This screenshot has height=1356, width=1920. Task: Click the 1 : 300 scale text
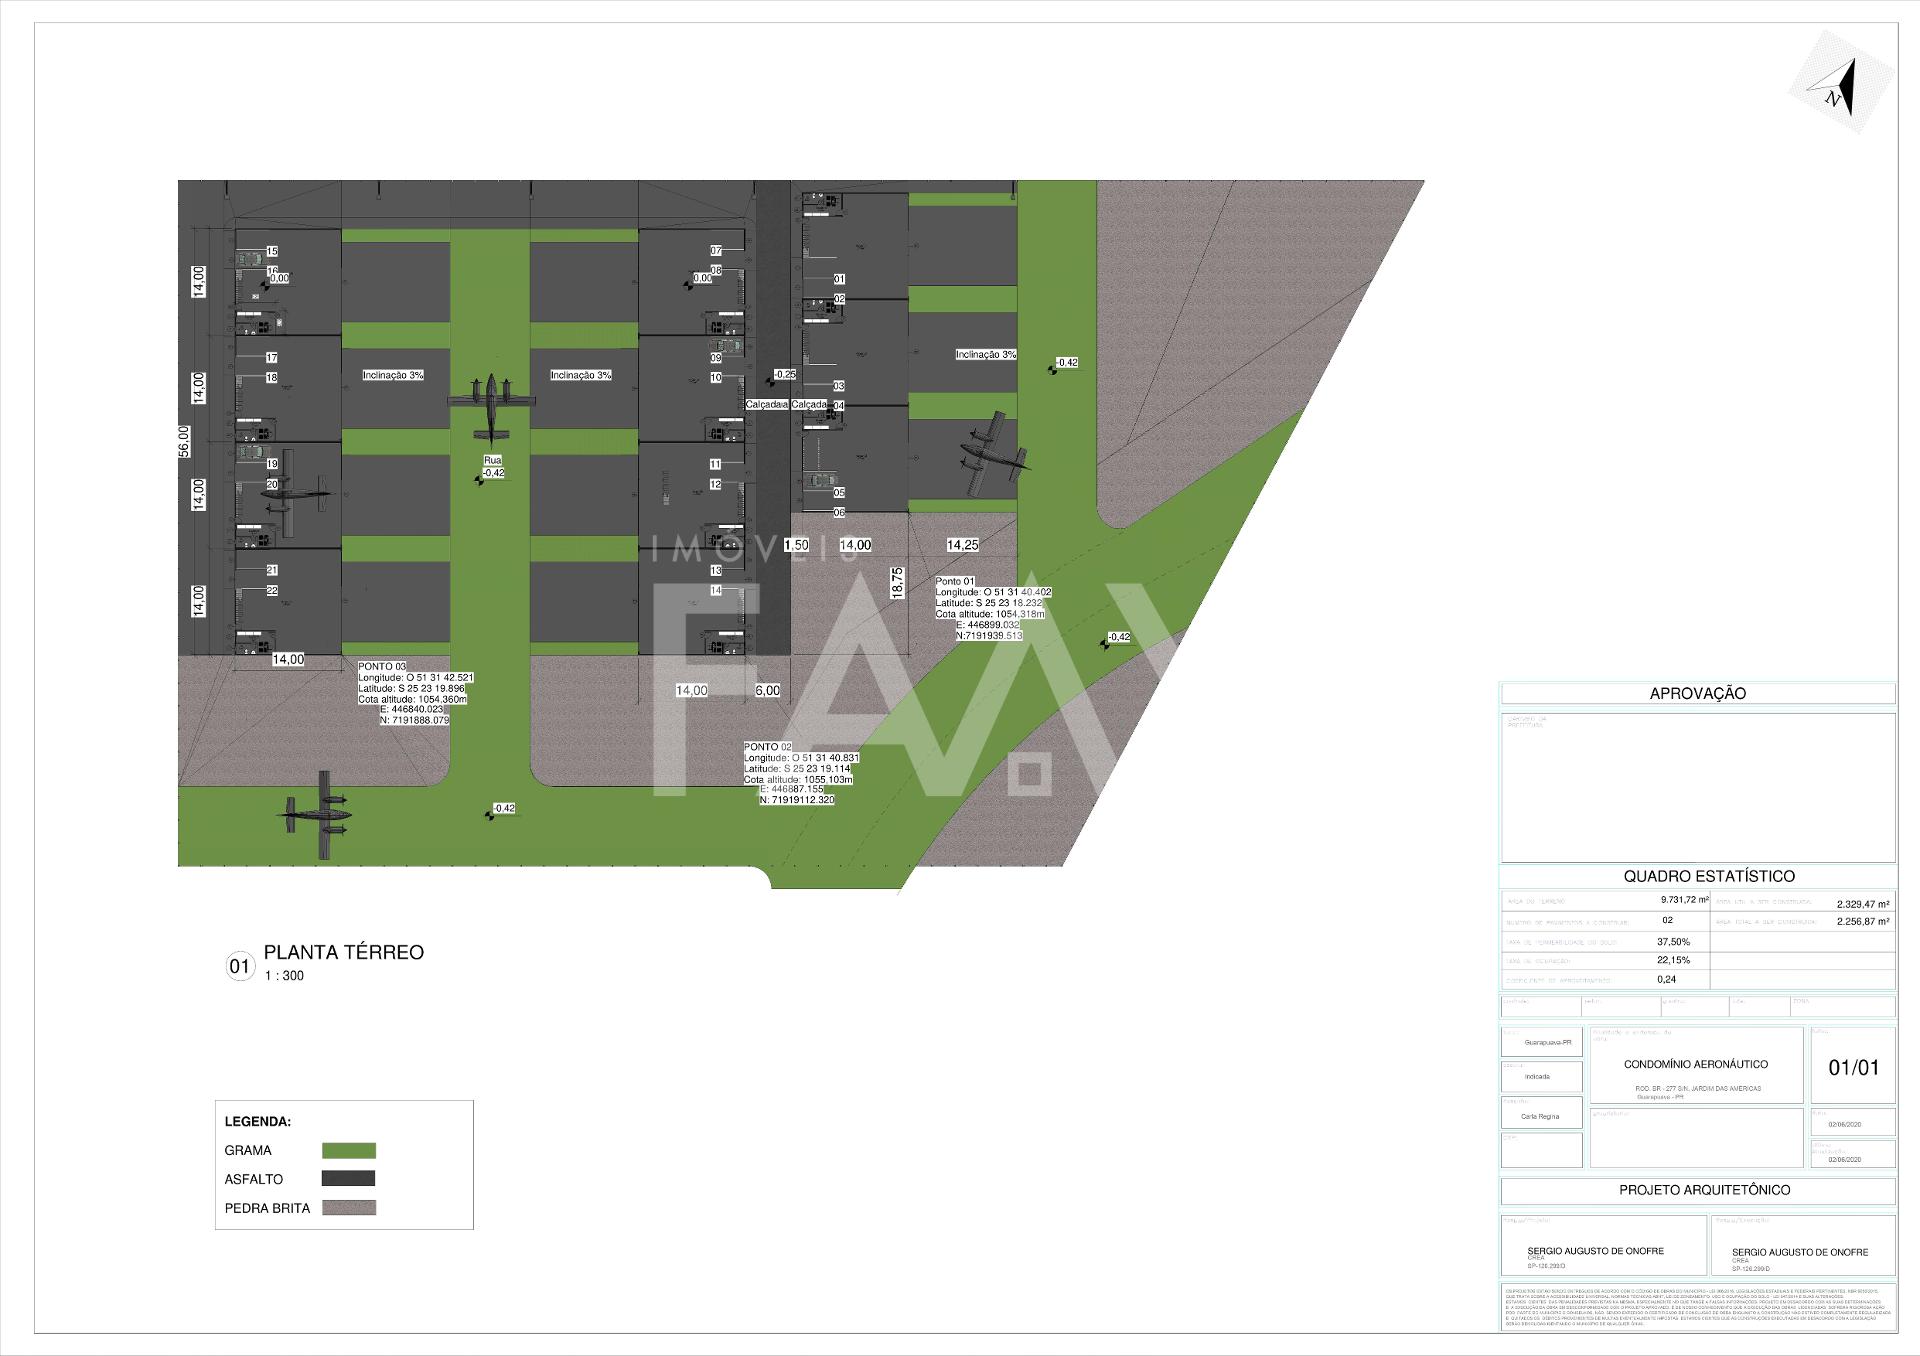click(x=284, y=976)
